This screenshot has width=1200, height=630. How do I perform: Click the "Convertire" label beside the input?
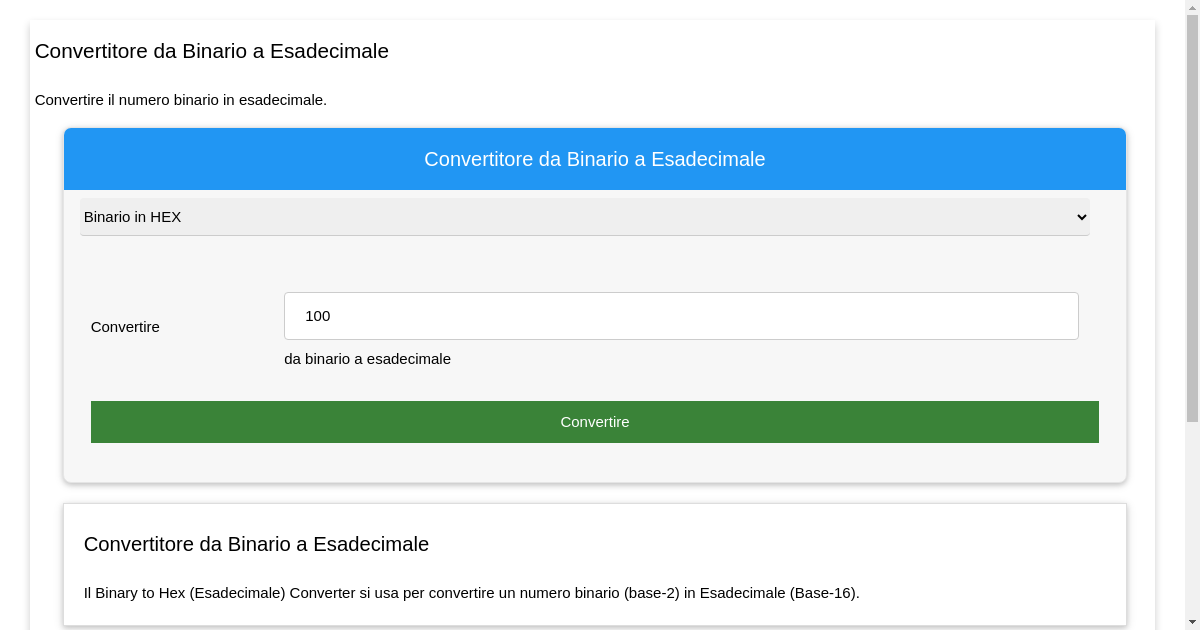tap(124, 327)
